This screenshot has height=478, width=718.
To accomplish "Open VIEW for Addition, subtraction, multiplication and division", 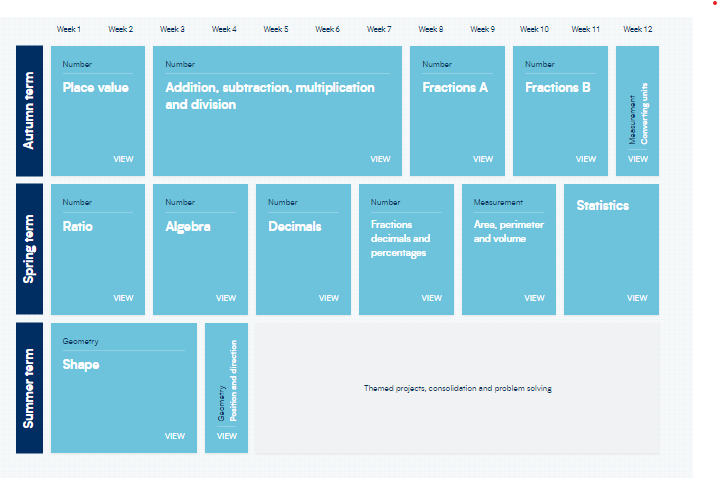I will [380, 159].
